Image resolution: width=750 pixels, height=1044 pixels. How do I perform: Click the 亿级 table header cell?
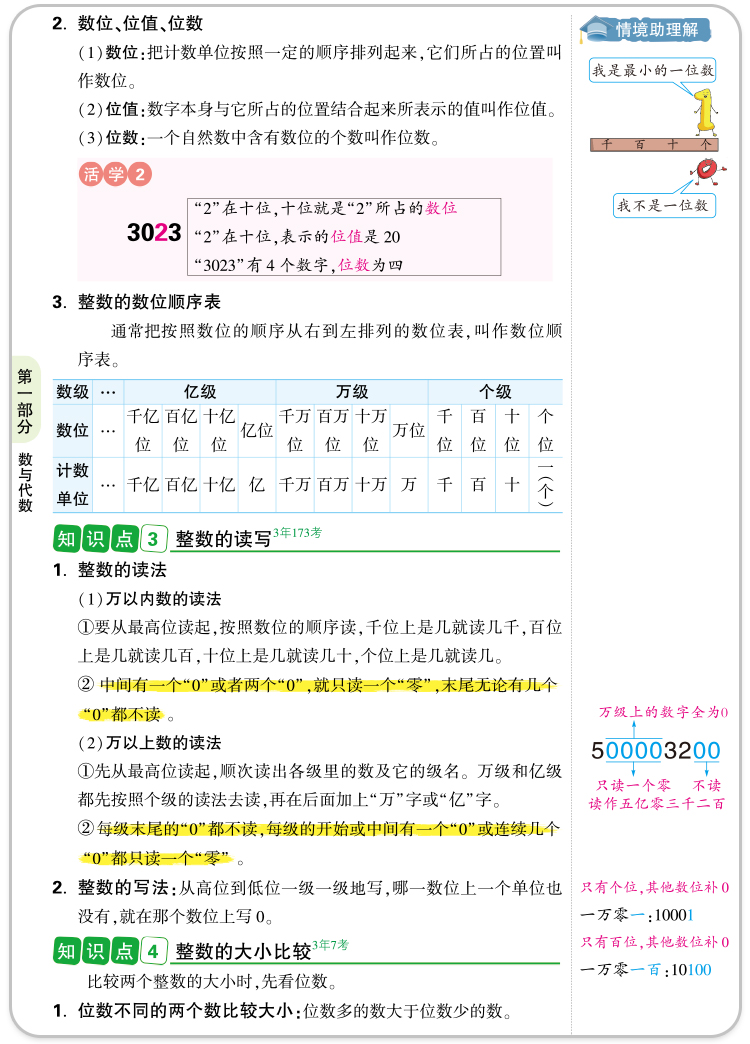(200, 392)
